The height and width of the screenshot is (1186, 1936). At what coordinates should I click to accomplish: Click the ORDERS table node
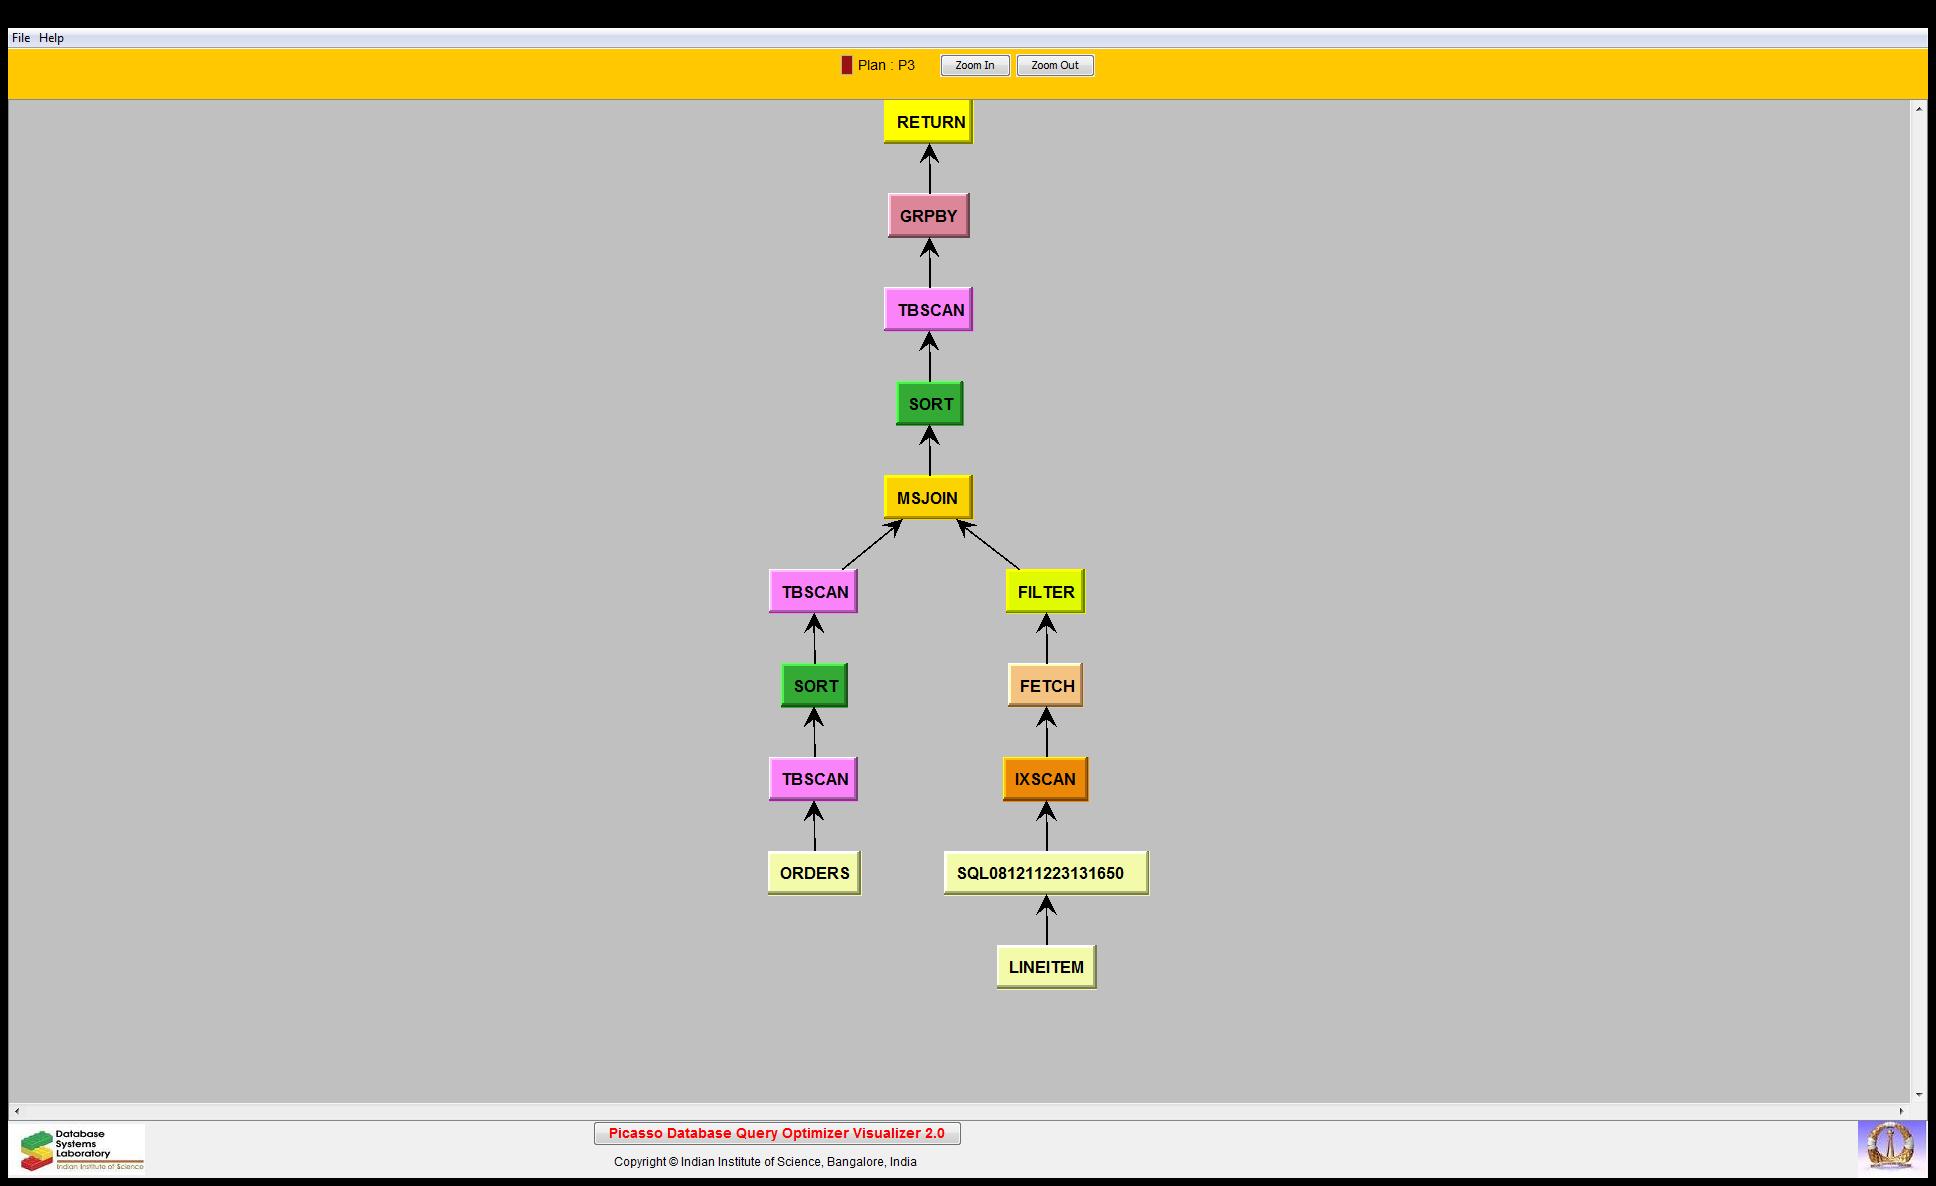814,873
